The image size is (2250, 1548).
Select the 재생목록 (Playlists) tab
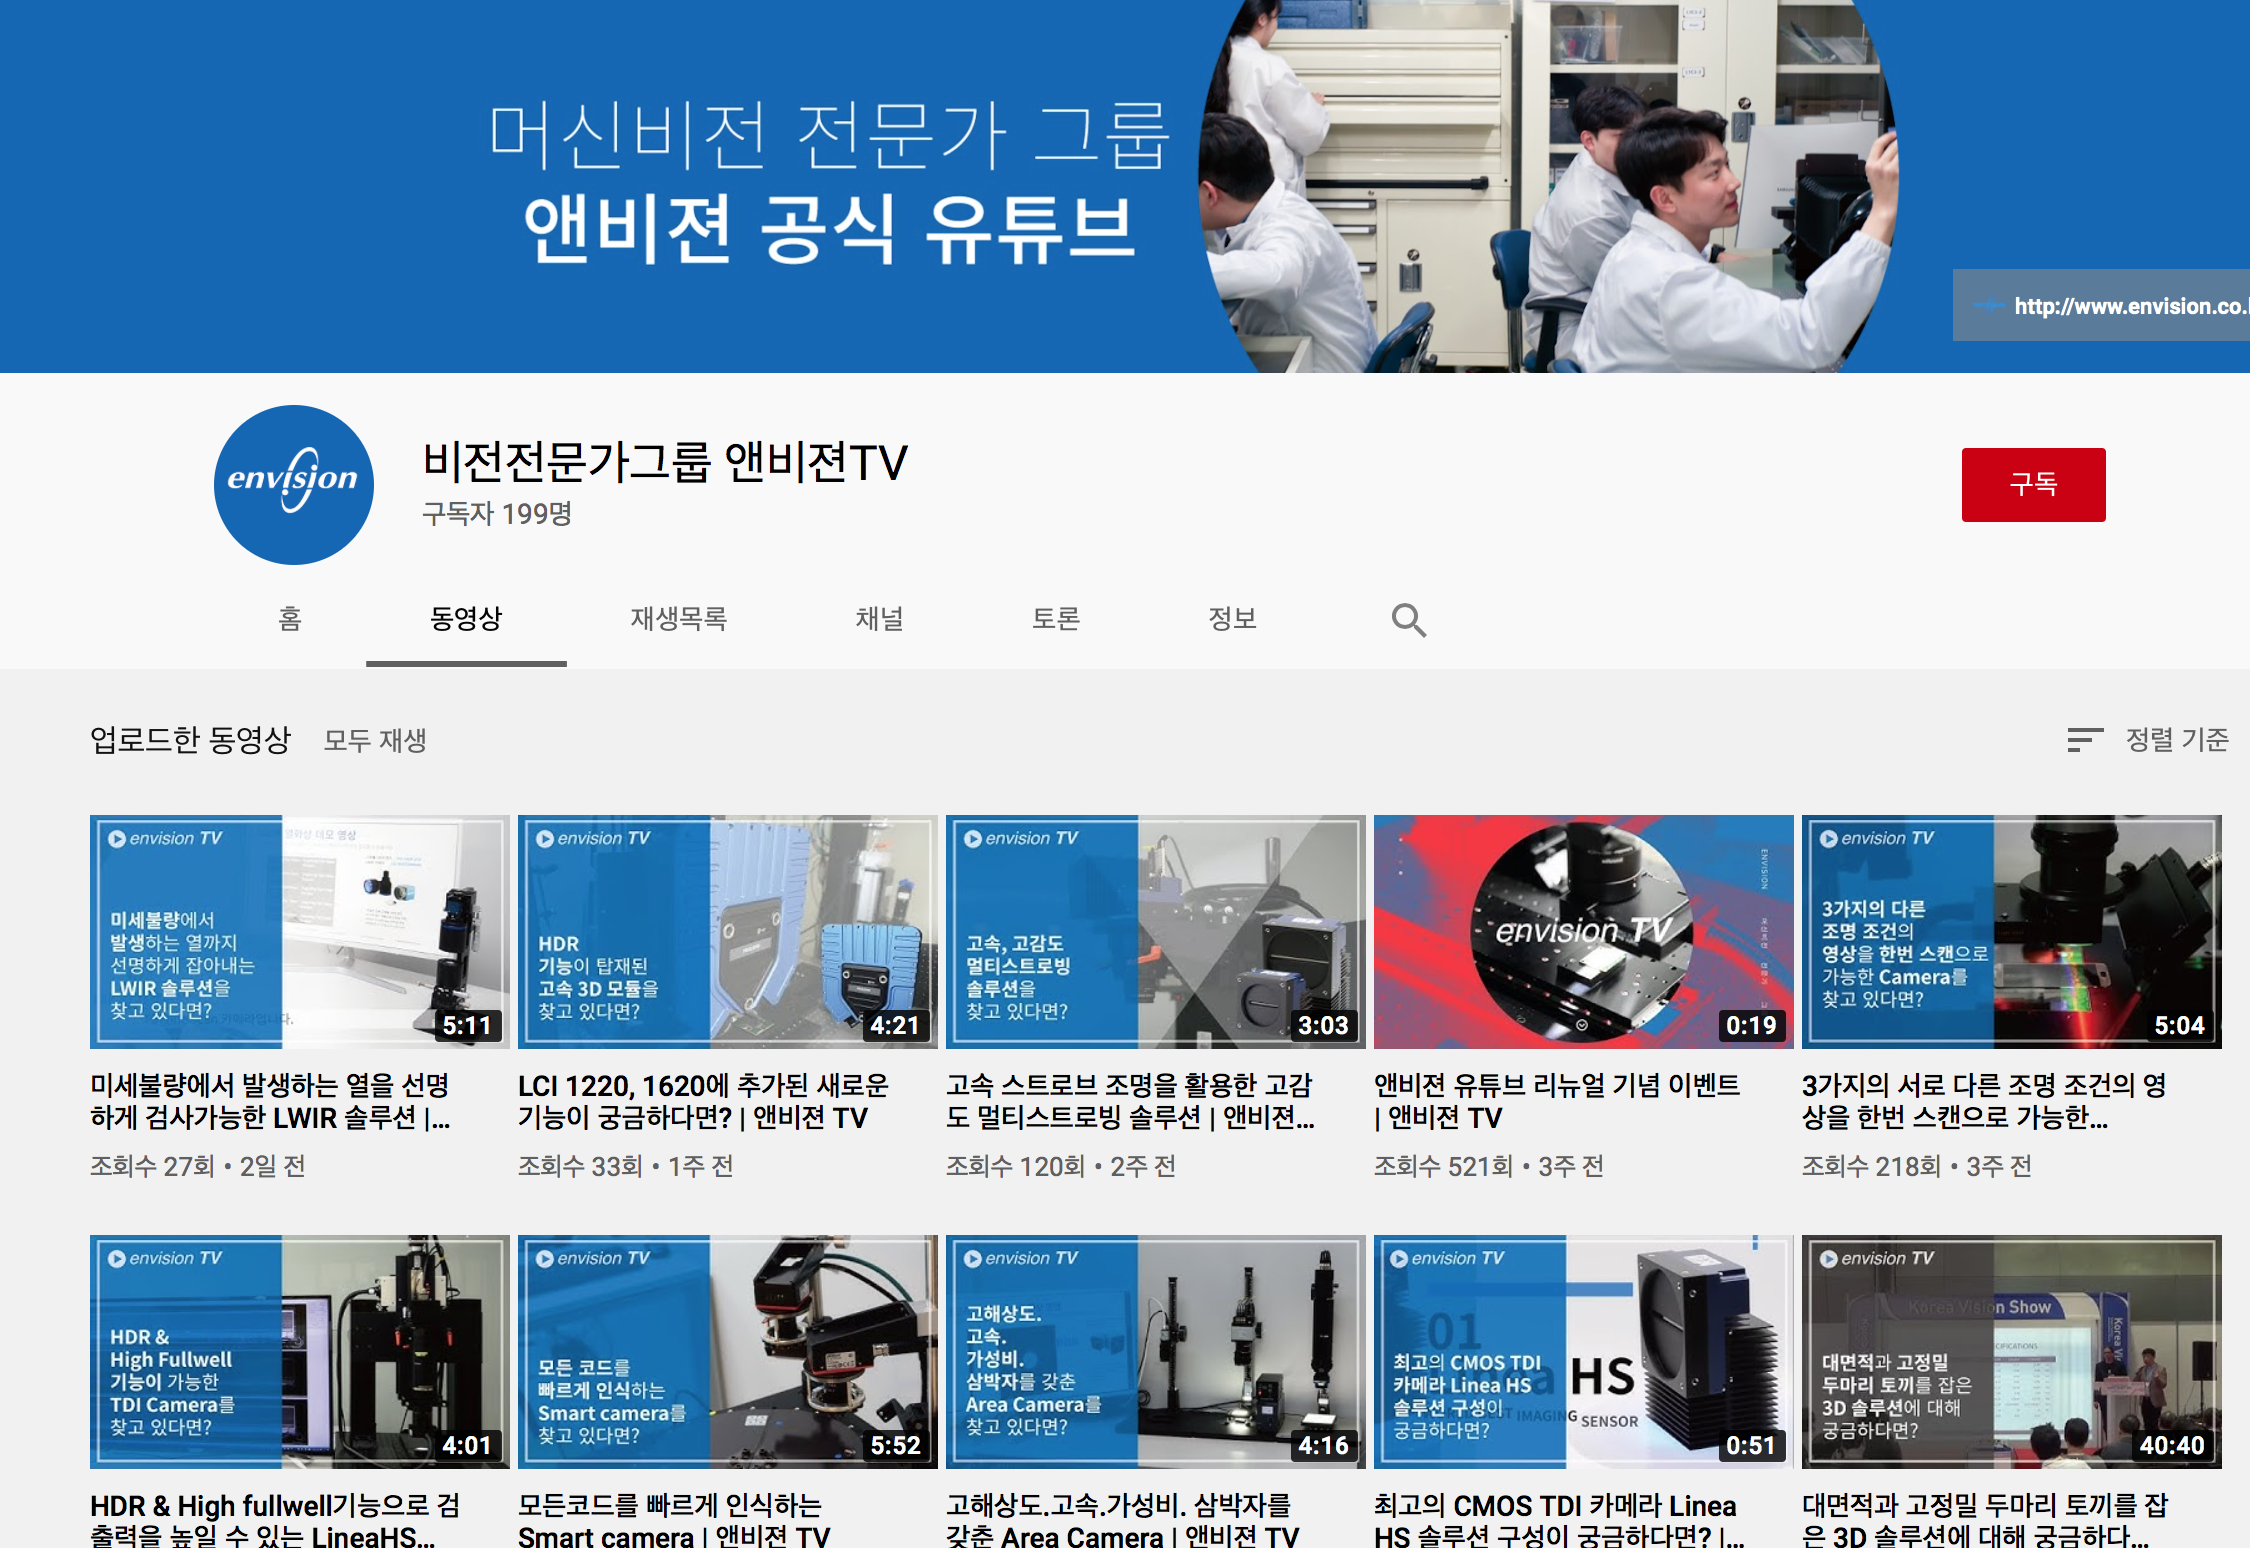coord(678,619)
